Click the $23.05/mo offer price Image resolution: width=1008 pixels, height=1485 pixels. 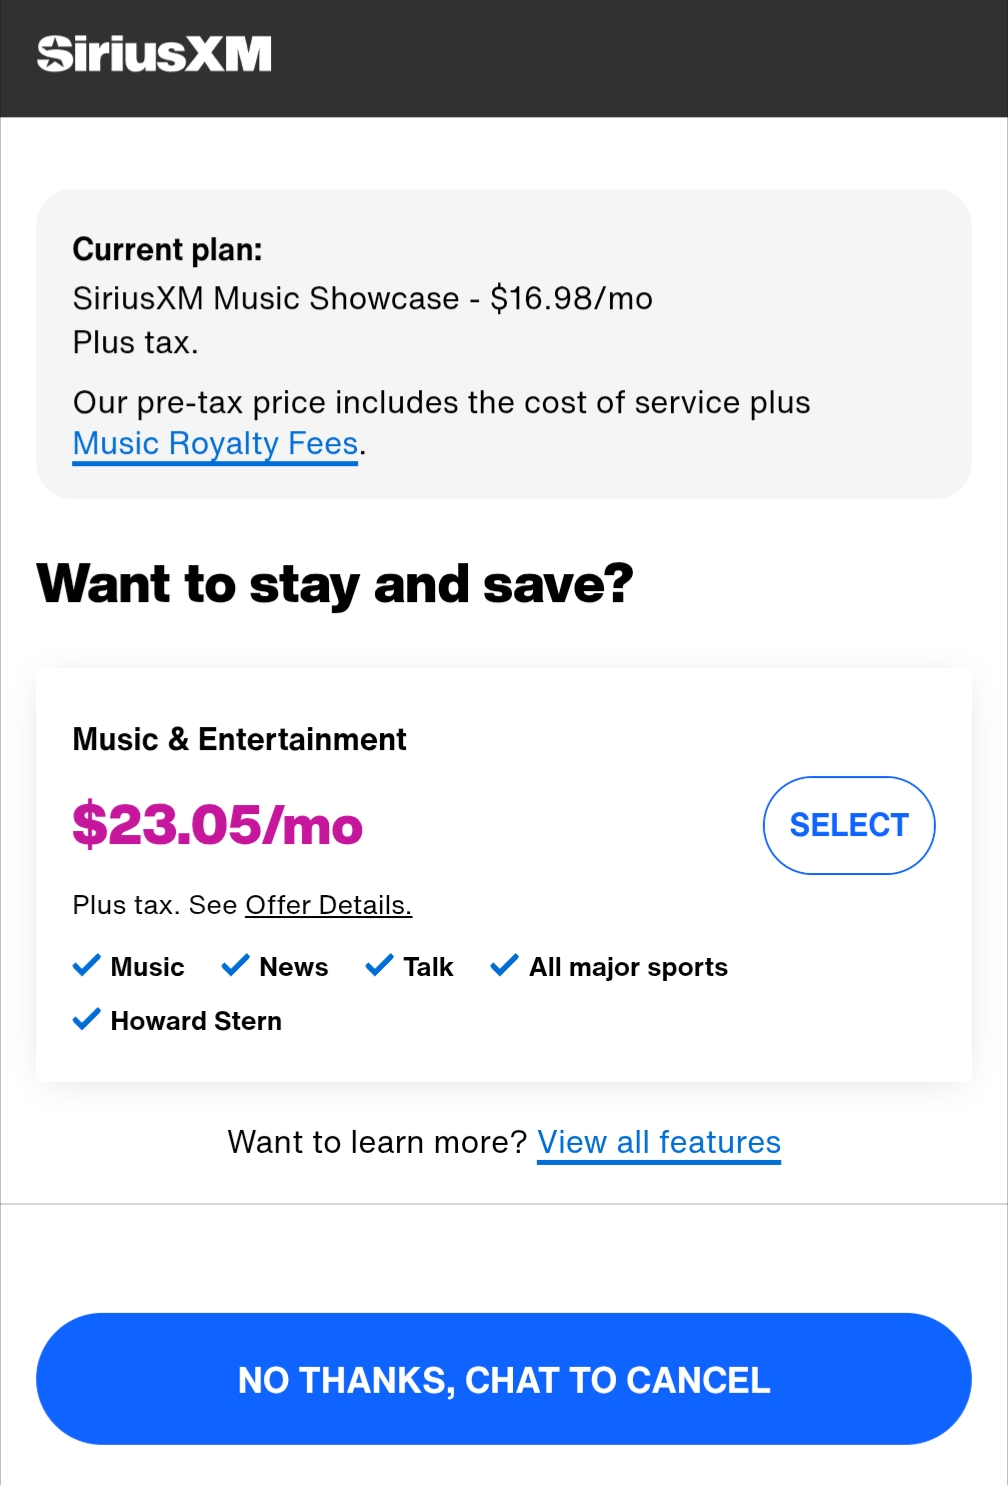tap(218, 826)
